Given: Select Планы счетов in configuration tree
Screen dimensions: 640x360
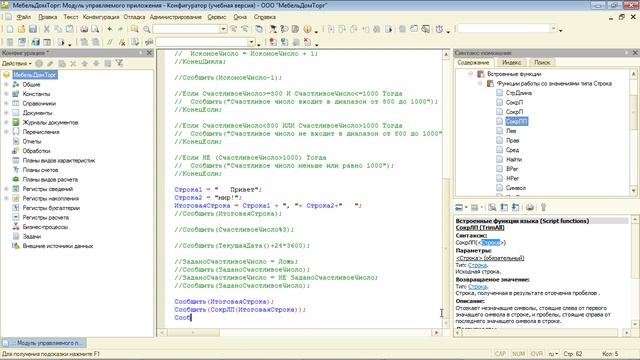Looking at the screenshot, I should [x=40, y=170].
